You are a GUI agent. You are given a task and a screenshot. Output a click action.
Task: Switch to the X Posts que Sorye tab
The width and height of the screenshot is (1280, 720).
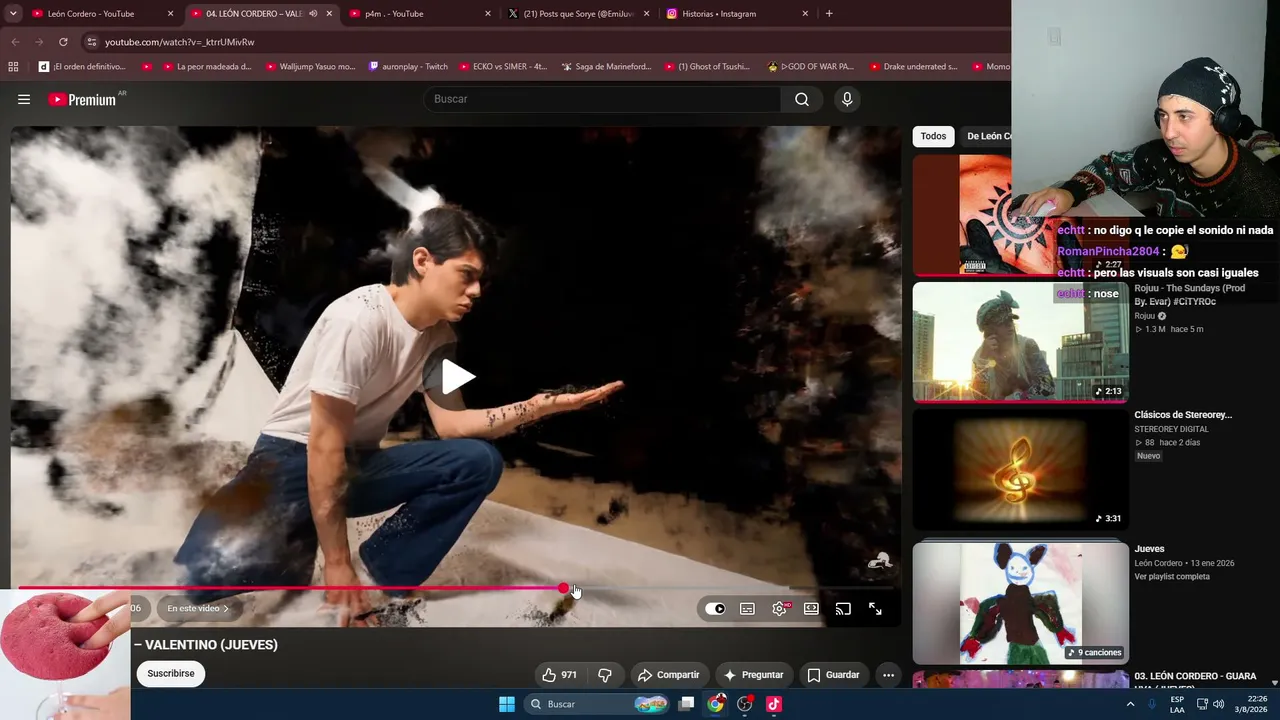tap(580, 14)
